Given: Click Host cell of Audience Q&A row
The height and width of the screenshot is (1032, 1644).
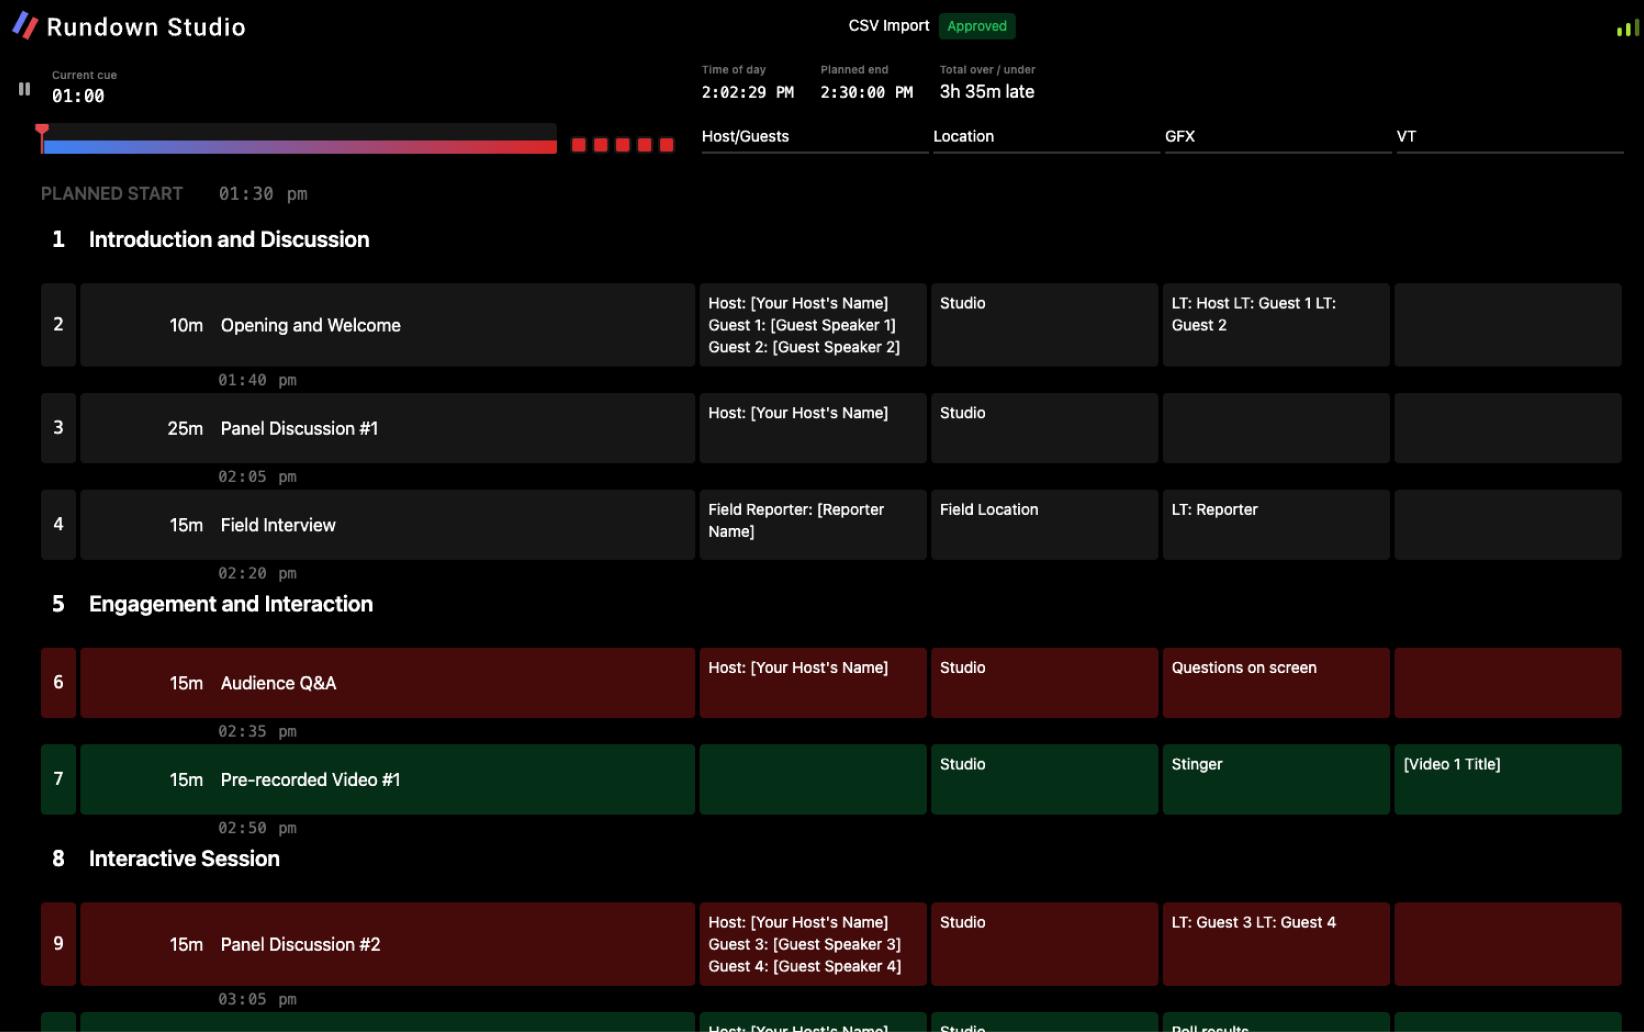Looking at the screenshot, I should (x=813, y=683).
